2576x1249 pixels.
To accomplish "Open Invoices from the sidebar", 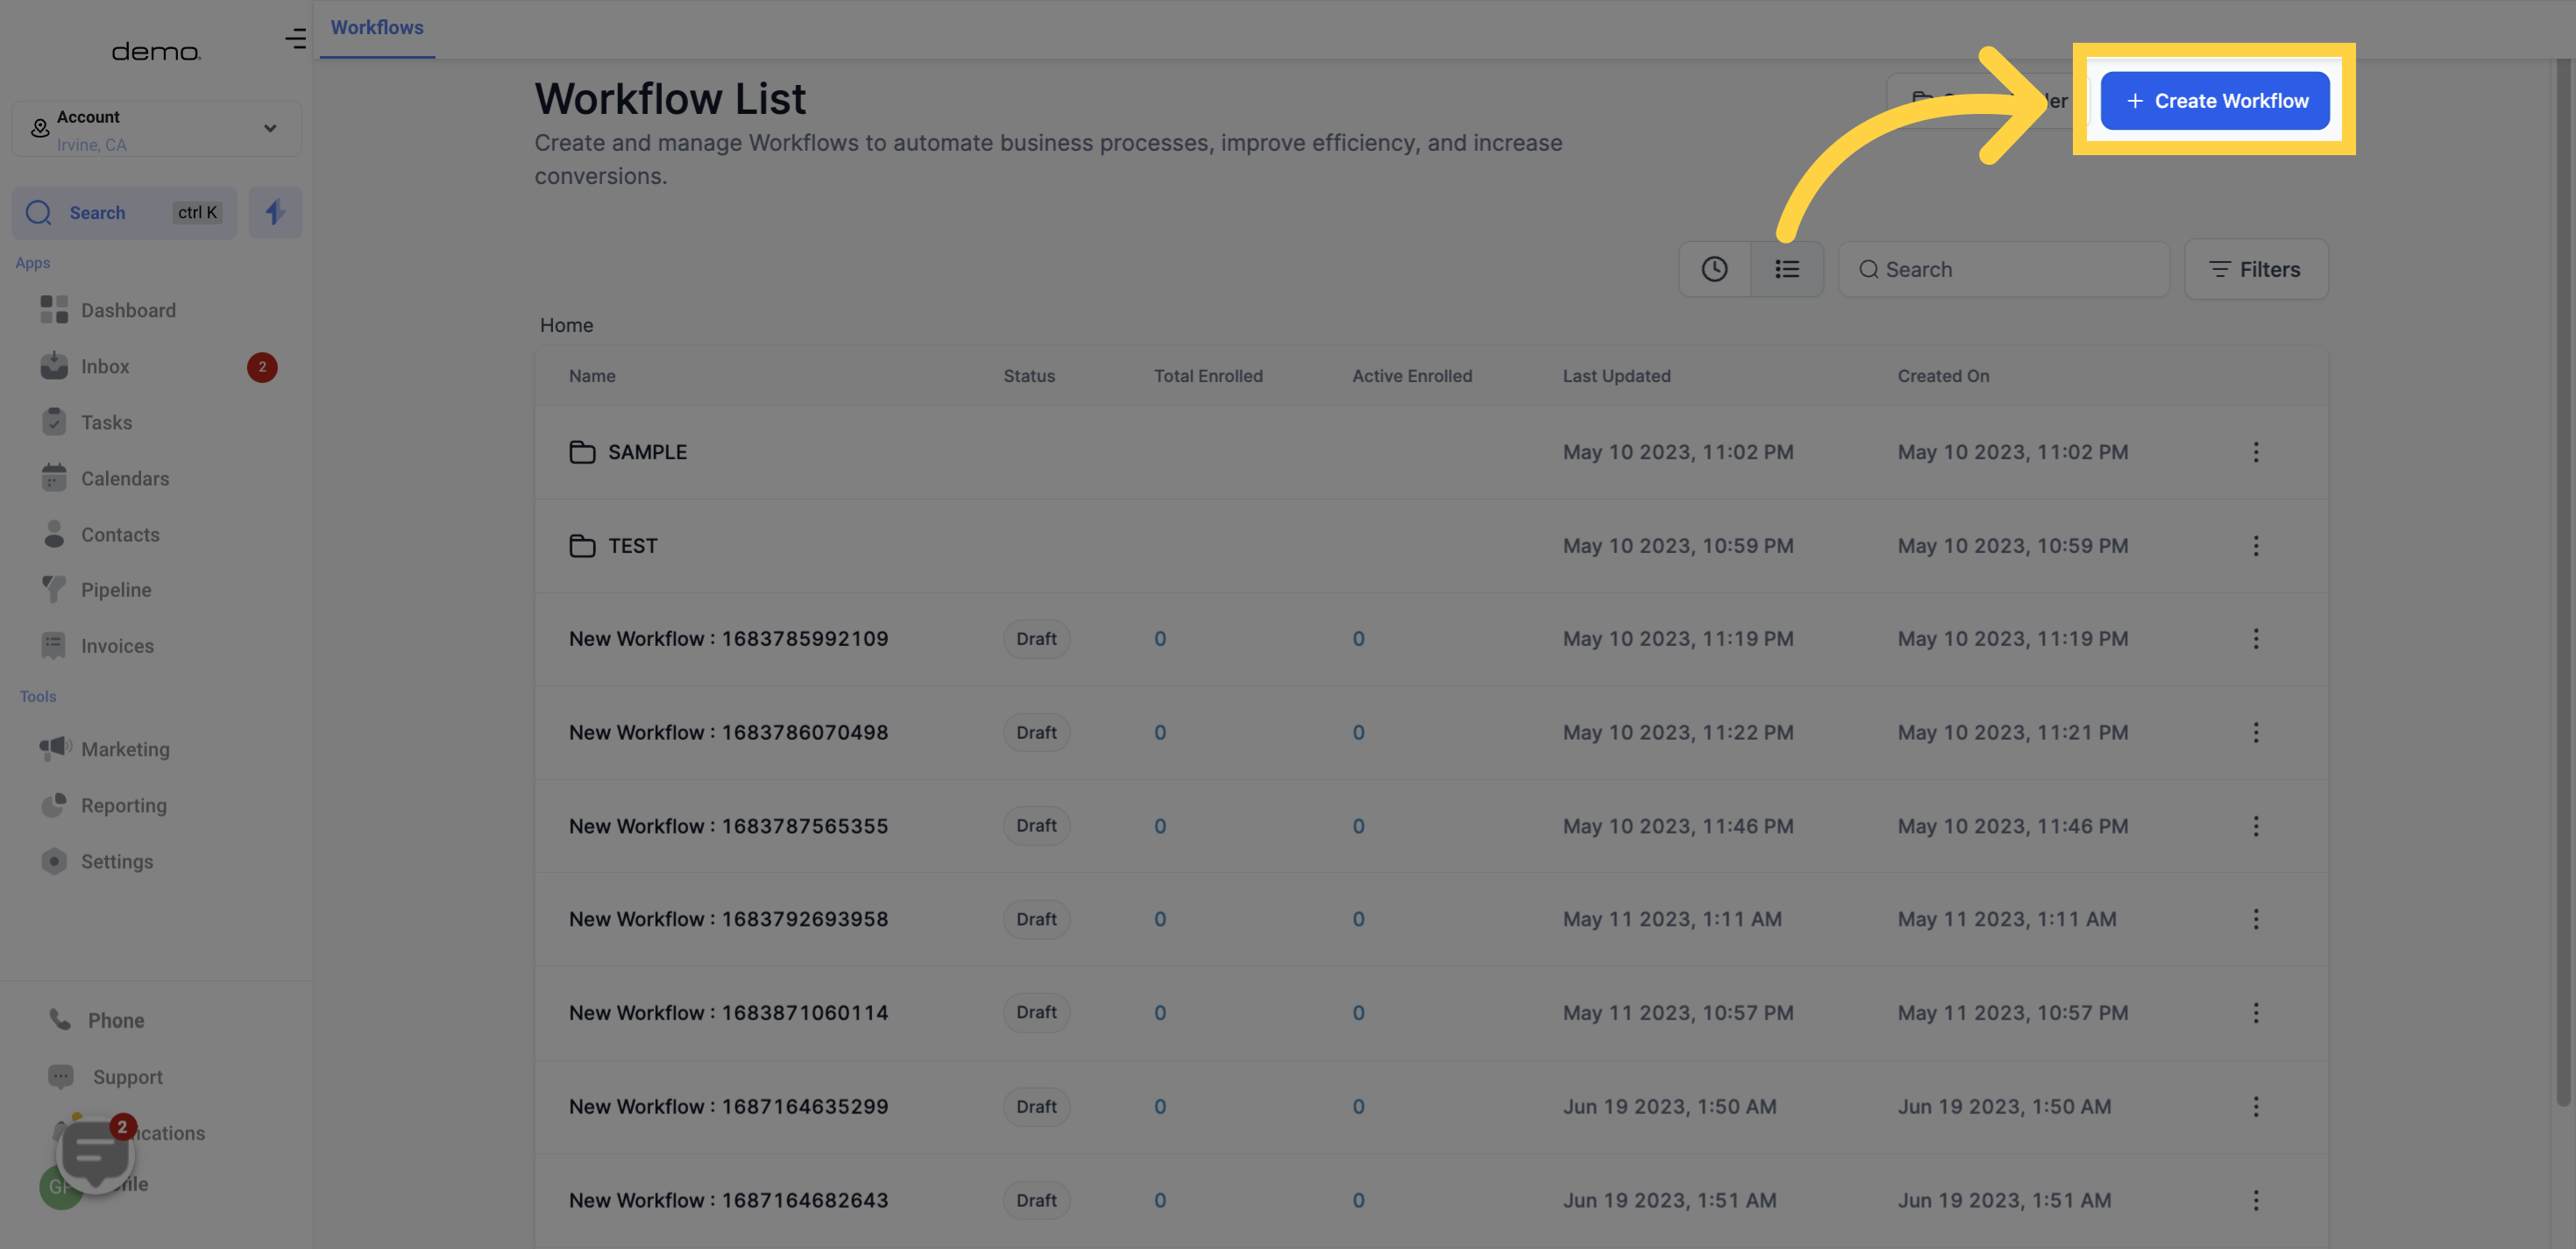I will point(117,646).
